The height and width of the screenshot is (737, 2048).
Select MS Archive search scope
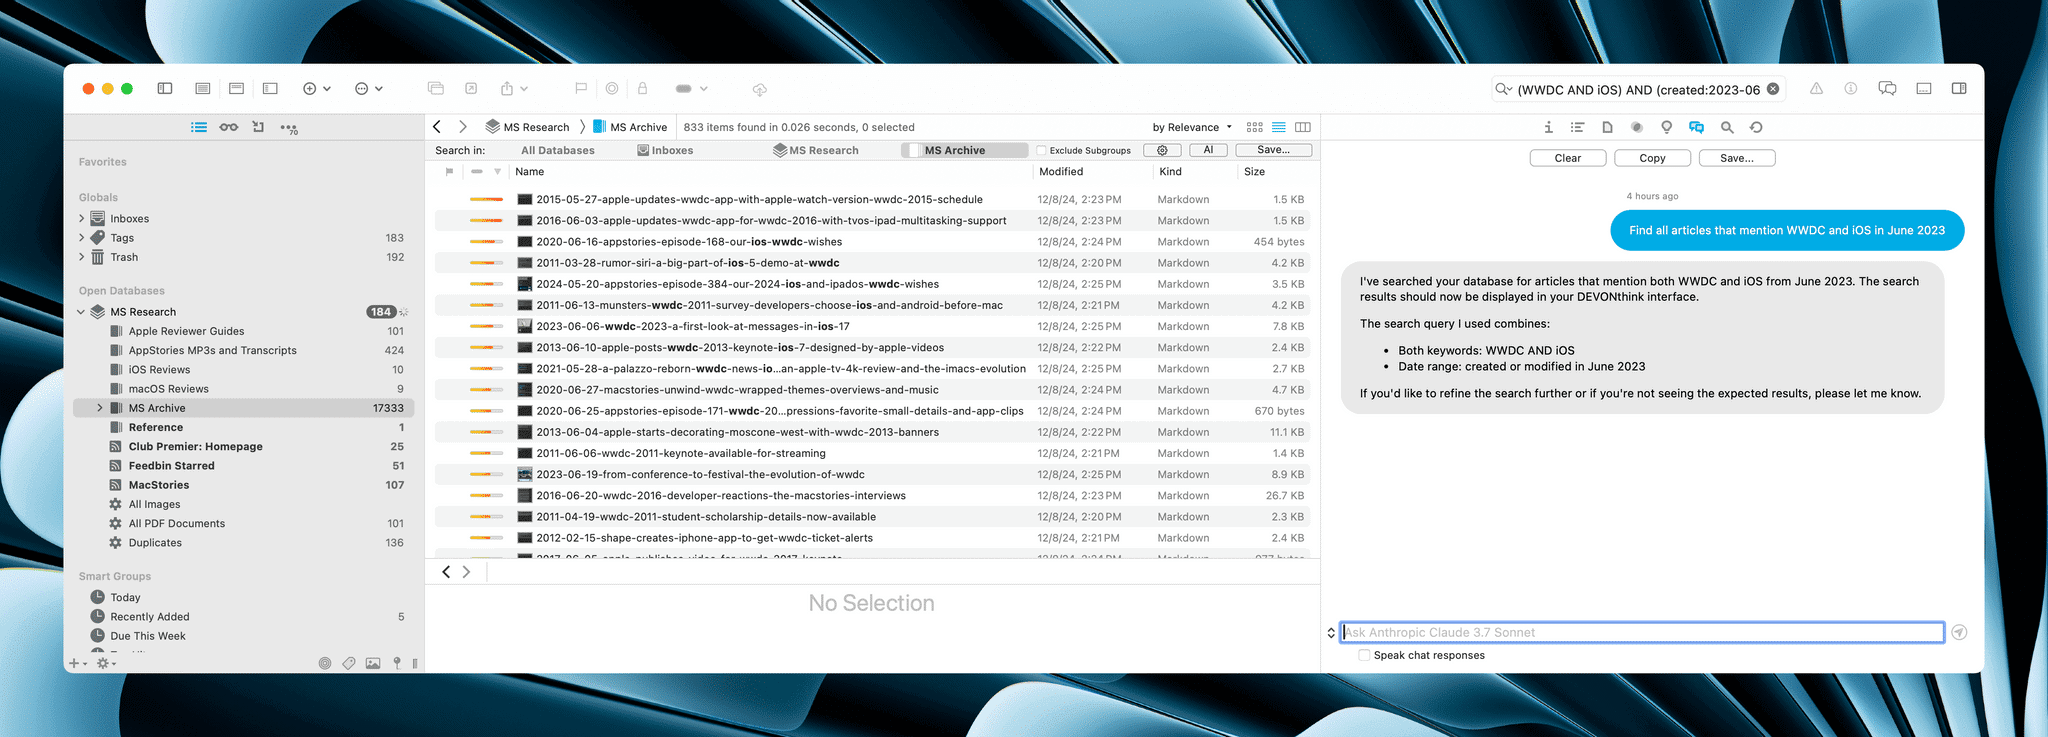pyautogui.click(x=964, y=150)
